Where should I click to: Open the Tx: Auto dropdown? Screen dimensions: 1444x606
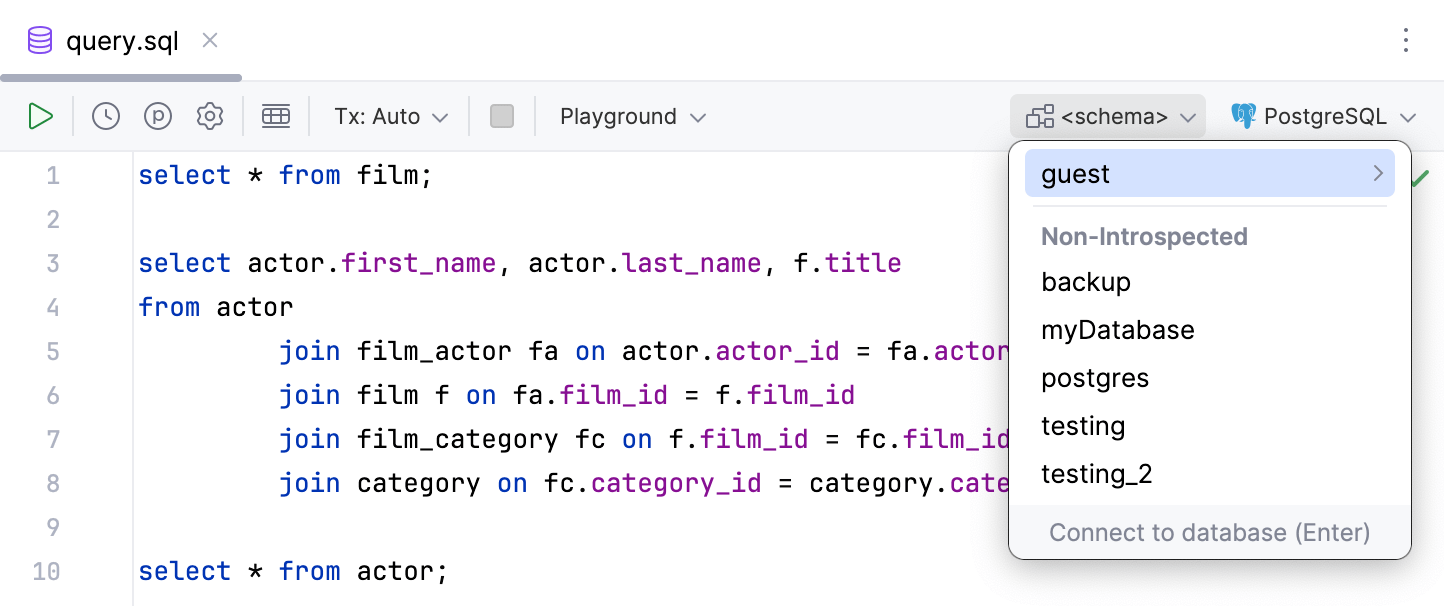tap(389, 116)
